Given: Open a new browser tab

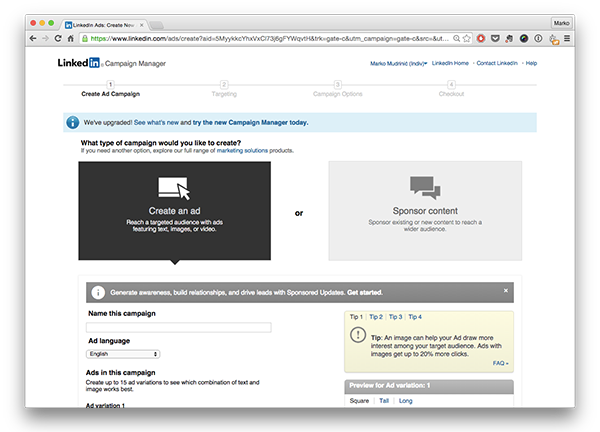Looking at the screenshot, I should [156, 25].
